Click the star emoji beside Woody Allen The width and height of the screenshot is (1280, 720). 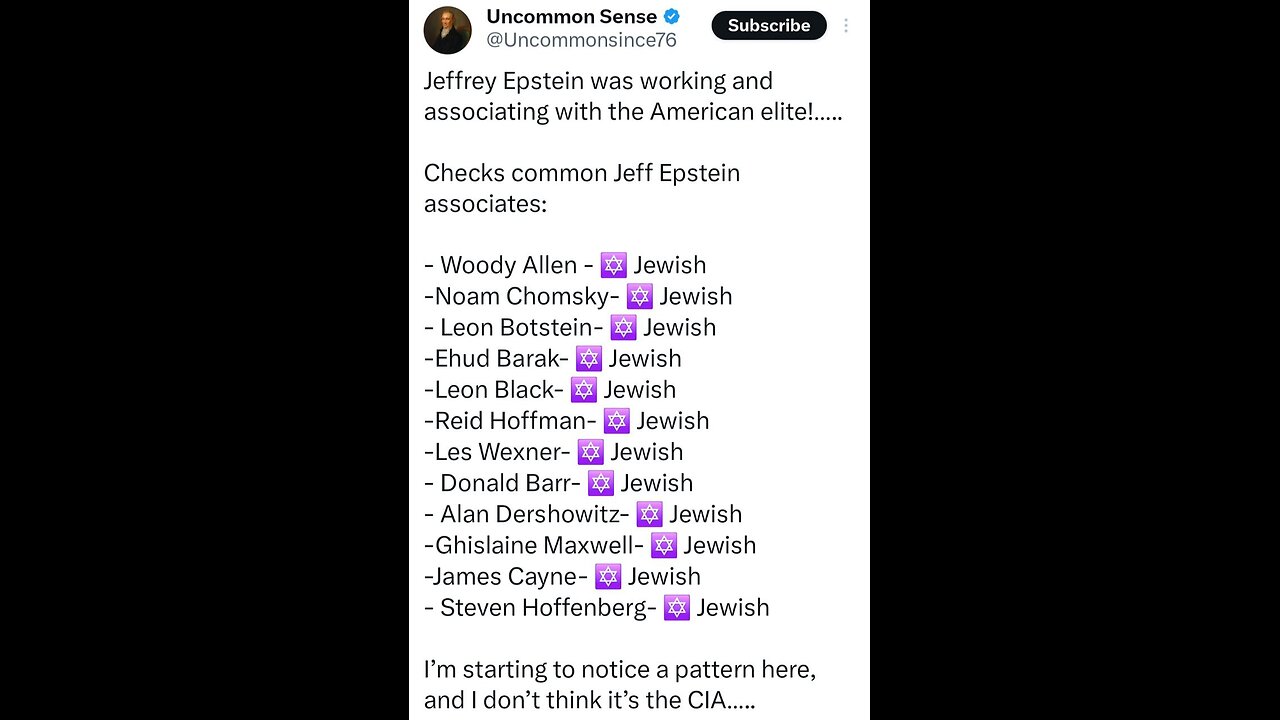point(613,265)
